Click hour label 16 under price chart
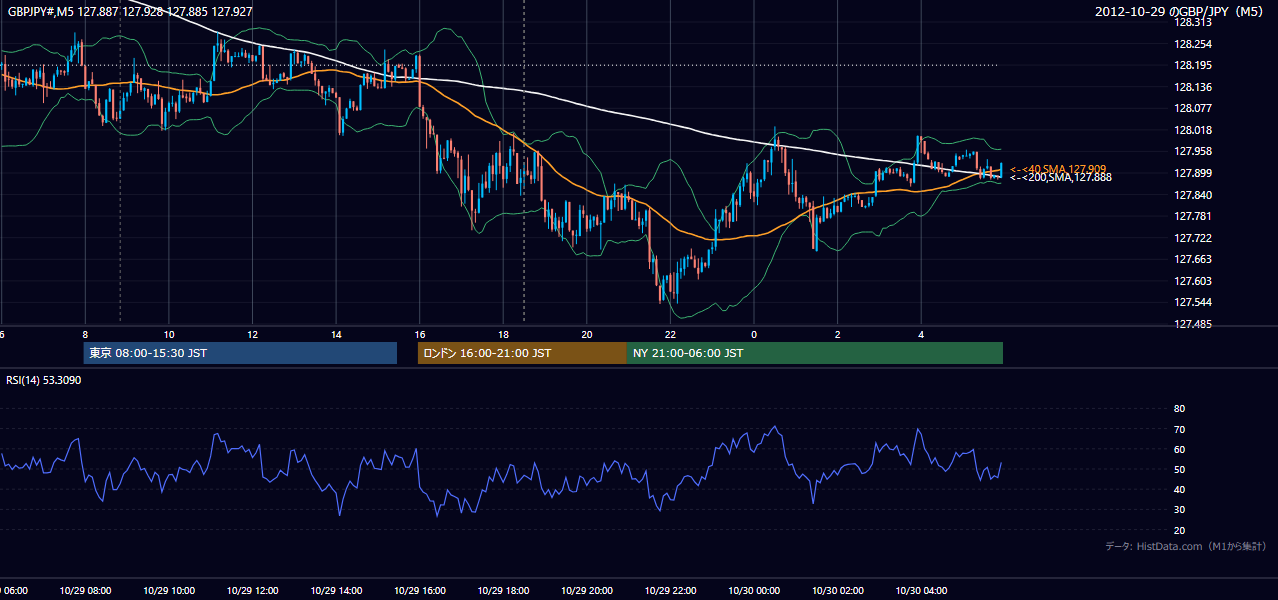The width and height of the screenshot is (1278, 600). (420, 334)
